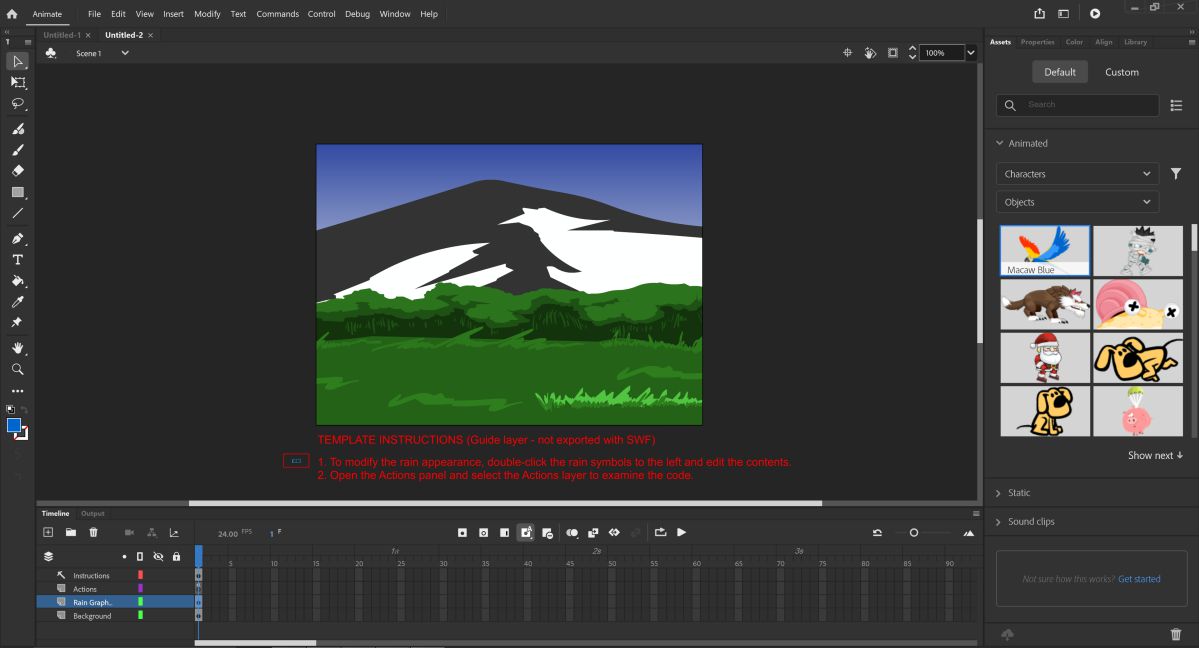Click the blue fill color swatch
The image size is (1199, 648).
click(14, 426)
